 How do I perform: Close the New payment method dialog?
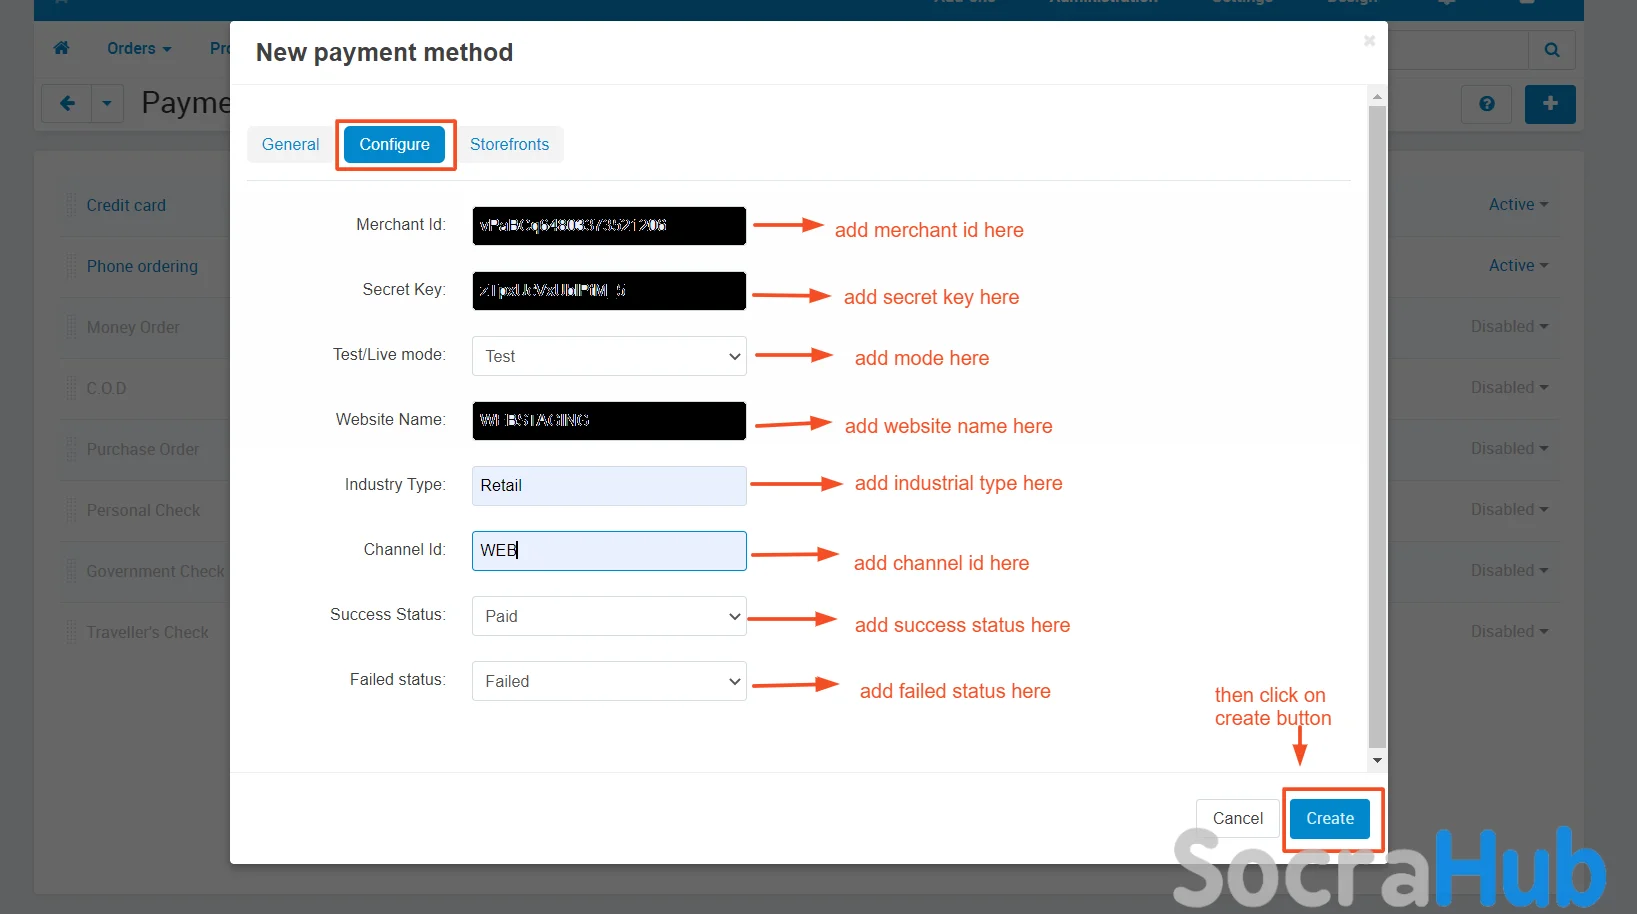pyautogui.click(x=1369, y=41)
